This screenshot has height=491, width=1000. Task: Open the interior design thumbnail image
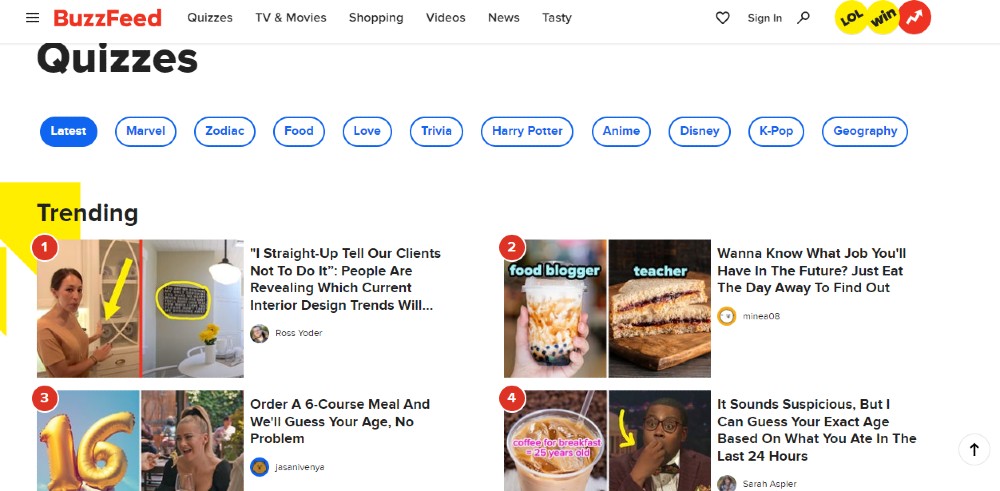pos(140,309)
